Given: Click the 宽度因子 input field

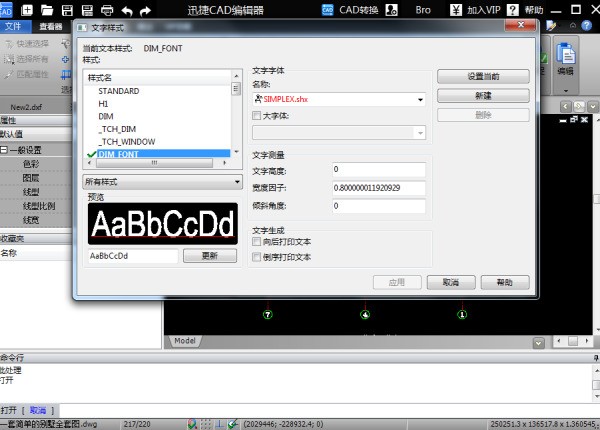Looking at the screenshot, I should tap(379, 187).
